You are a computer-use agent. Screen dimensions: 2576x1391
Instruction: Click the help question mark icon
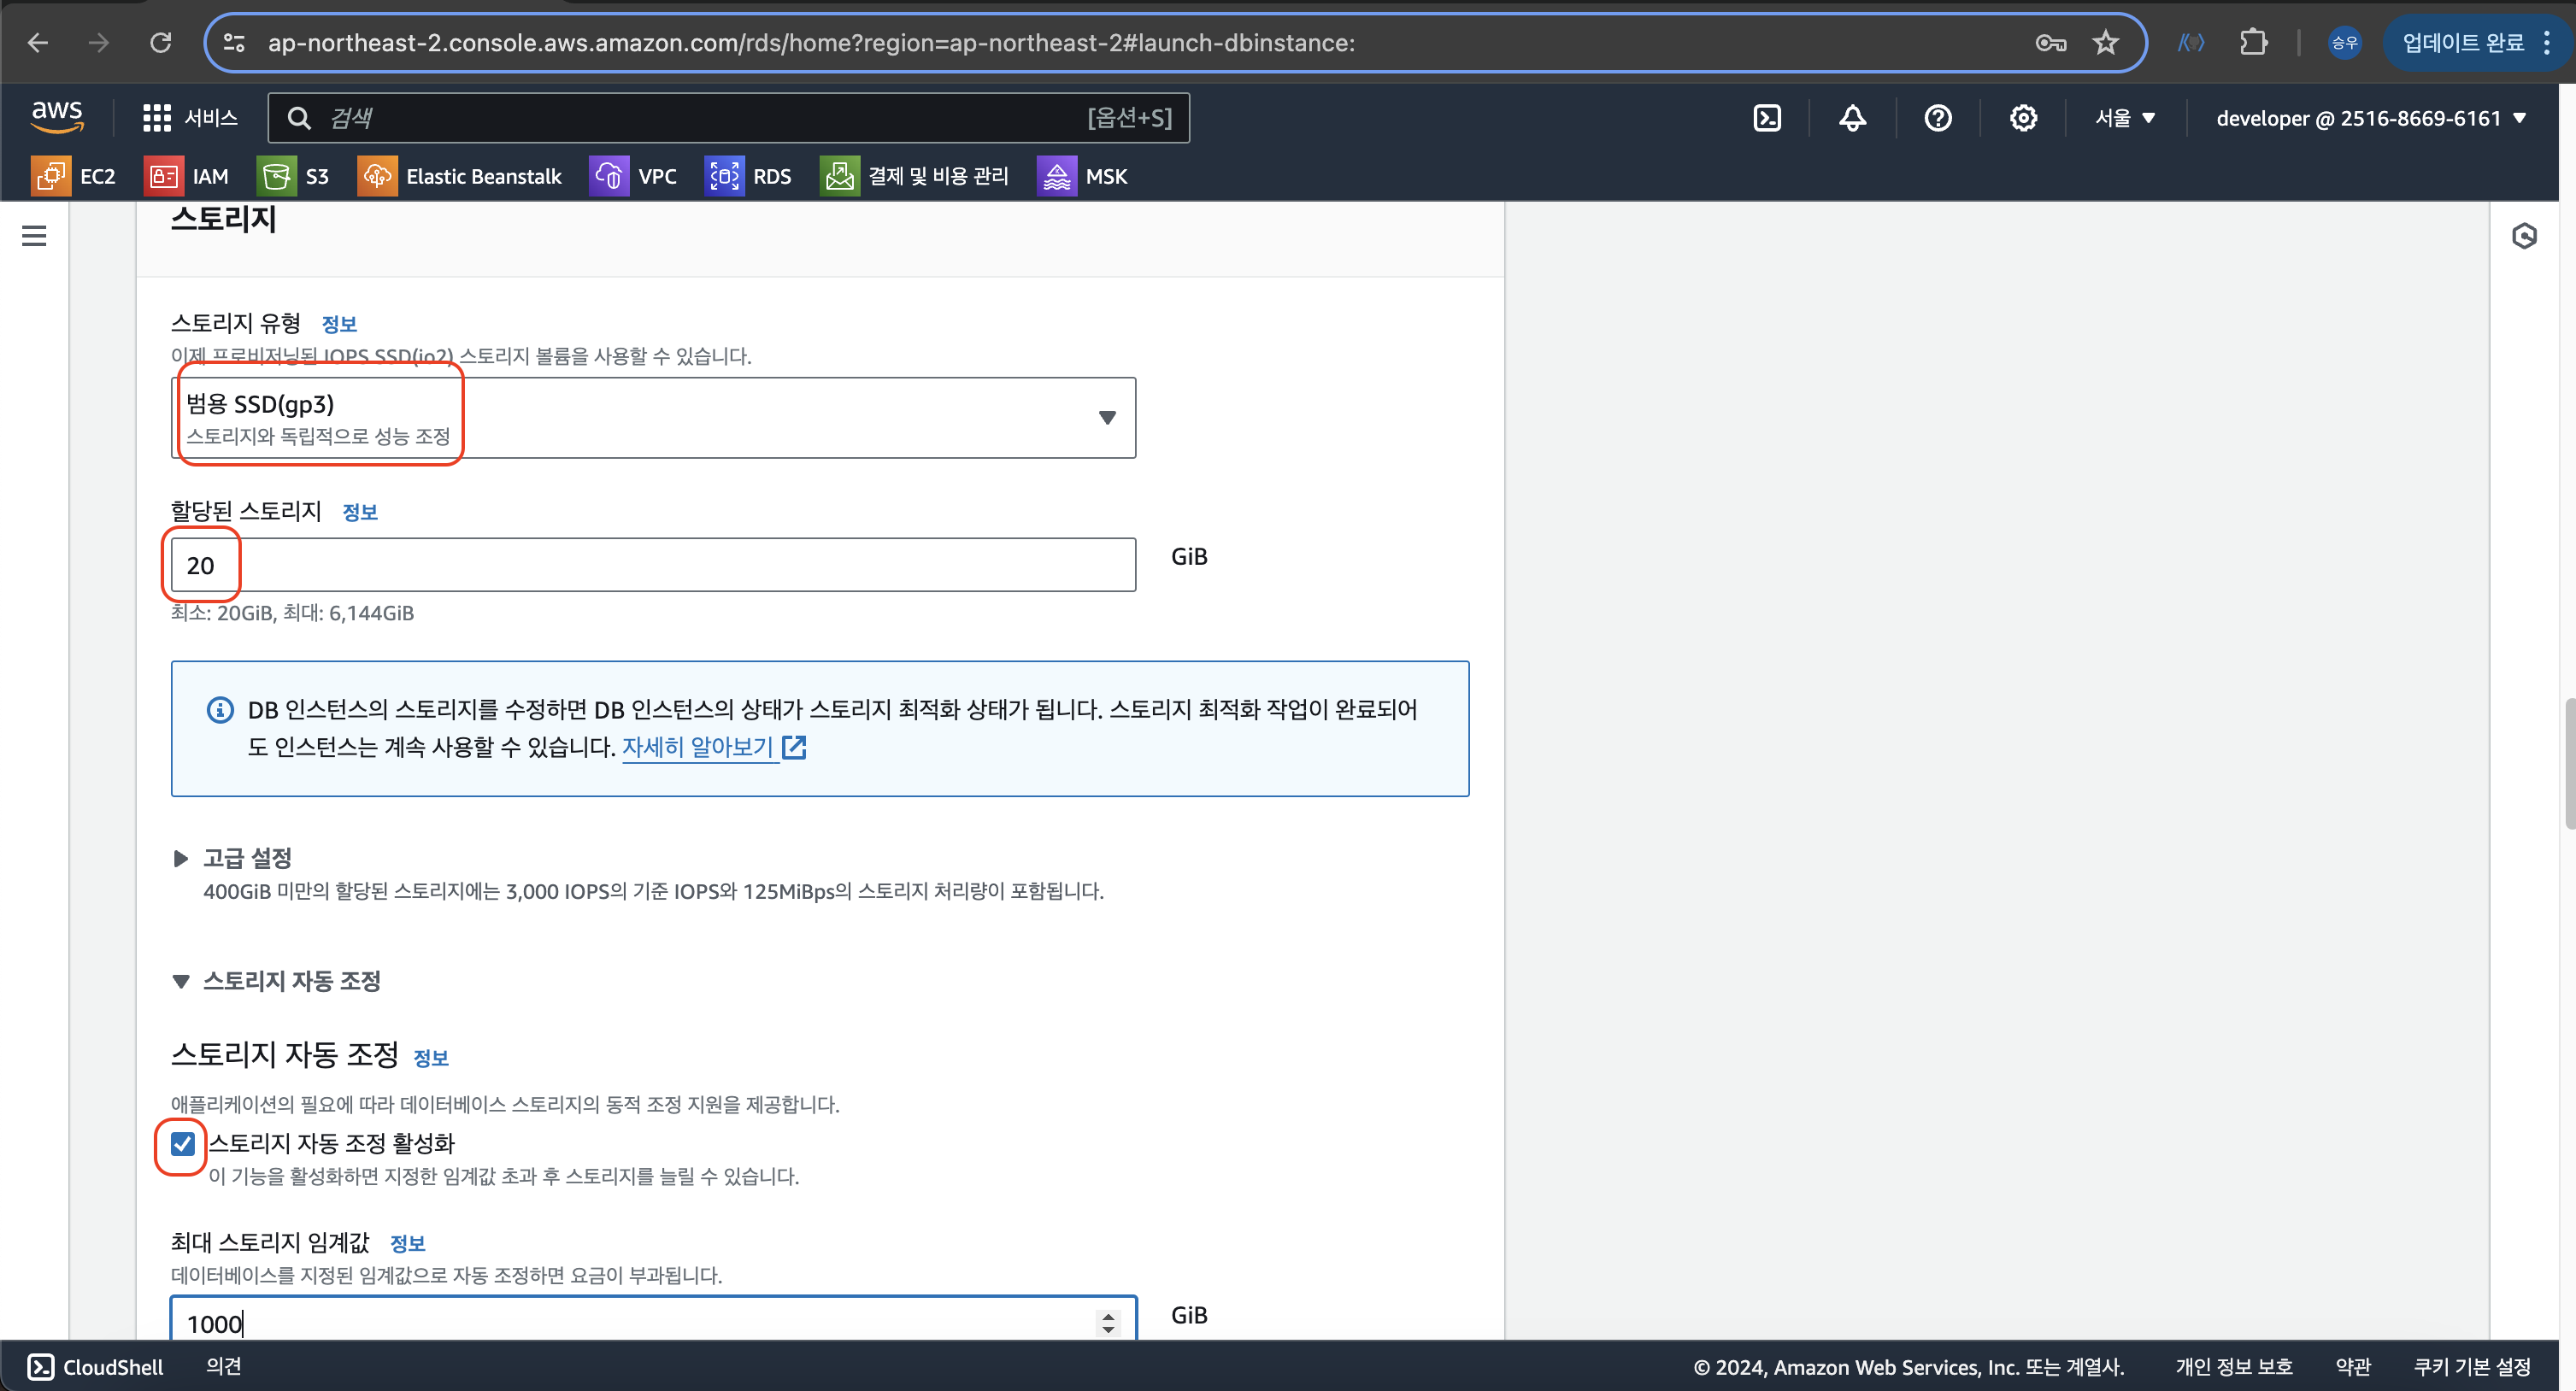click(x=1937, y=118)
